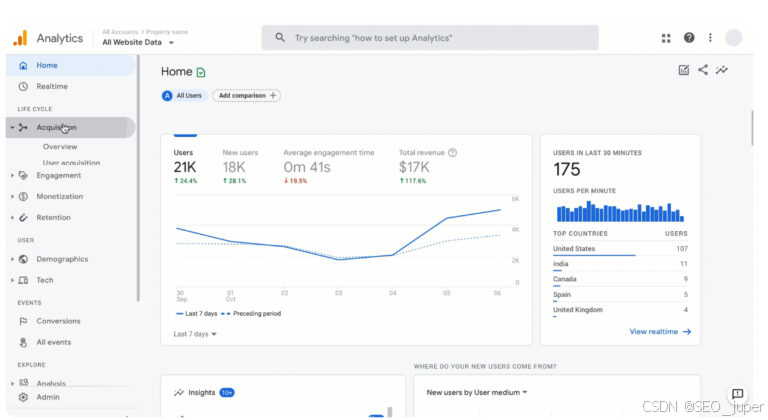This screenshot has height=420, width=768.
Task: Click the users per minute bar chart
Action: point(620,211)
